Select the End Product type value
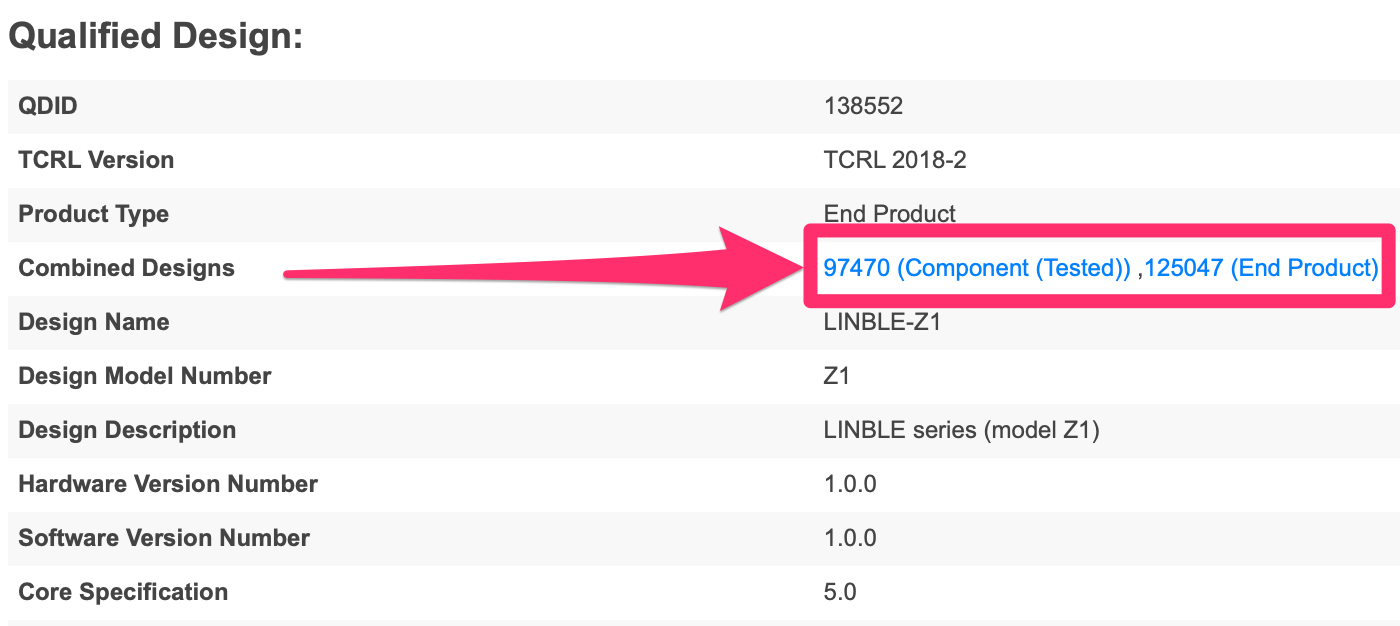Viewport: 1400px width, 626px height. click(x=890, y=214)
